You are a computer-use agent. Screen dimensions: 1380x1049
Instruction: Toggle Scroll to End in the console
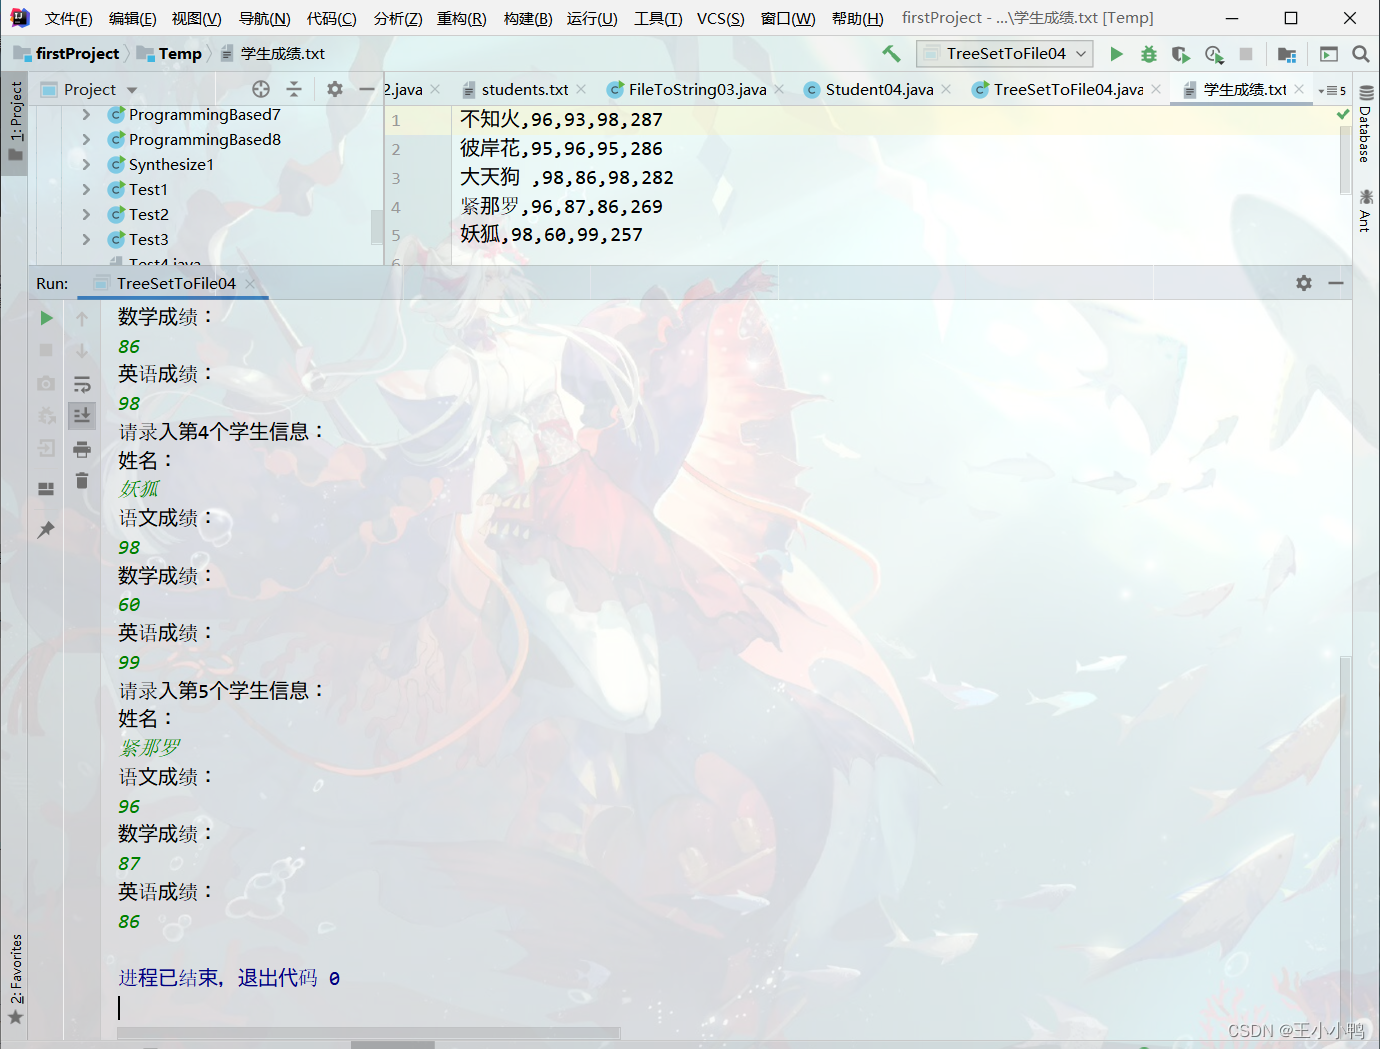click(x=82, y=415)
